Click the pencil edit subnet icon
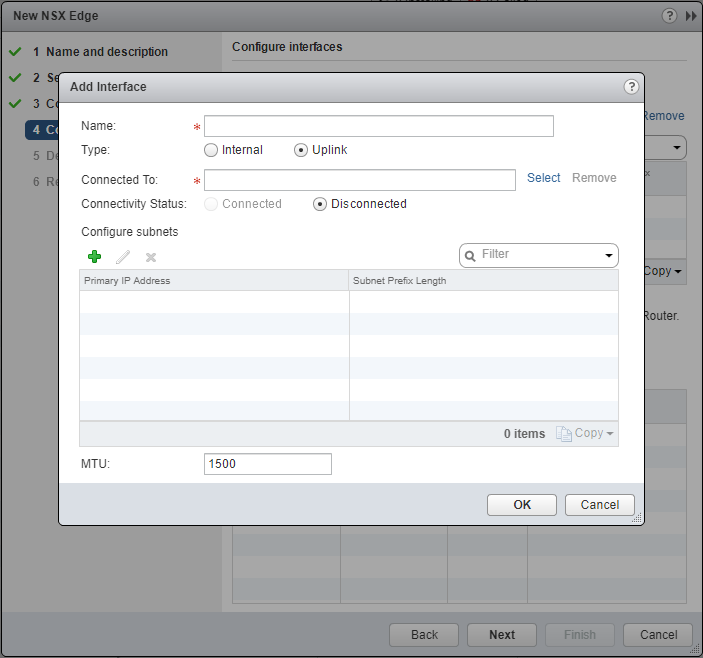 123,257
